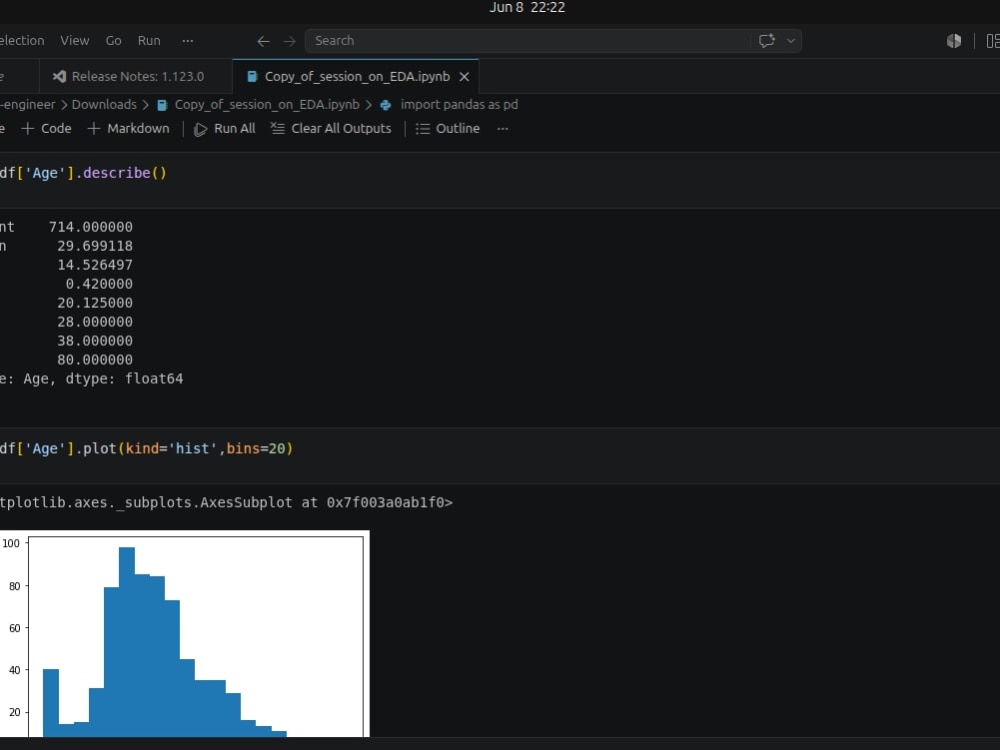Open the chat icon in search bar
1000x750 pixels.
[x=767, y=41]
